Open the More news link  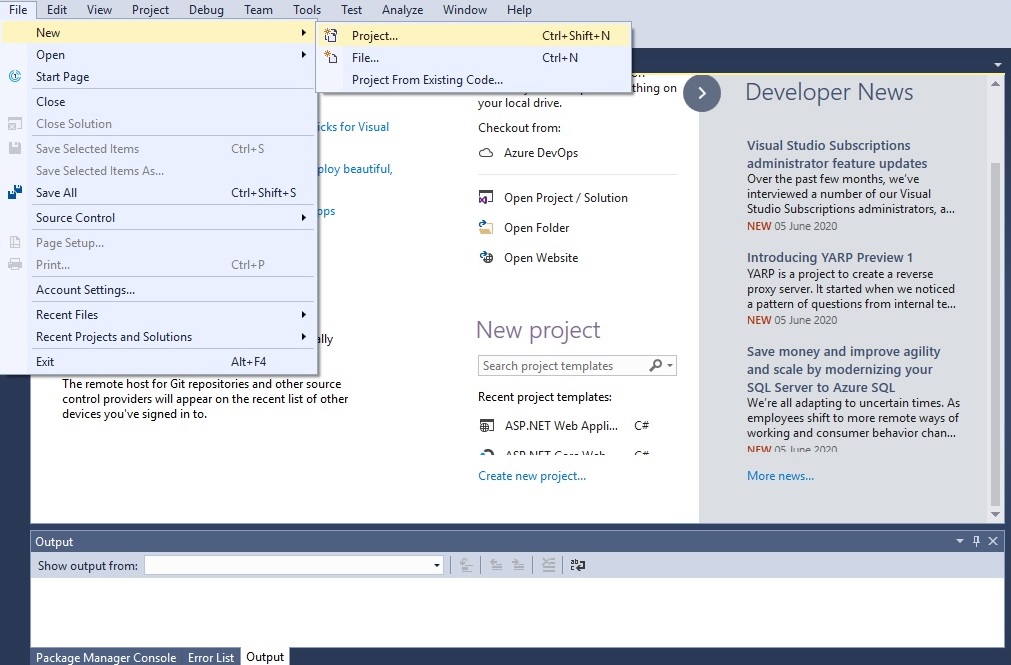(780, 476)
